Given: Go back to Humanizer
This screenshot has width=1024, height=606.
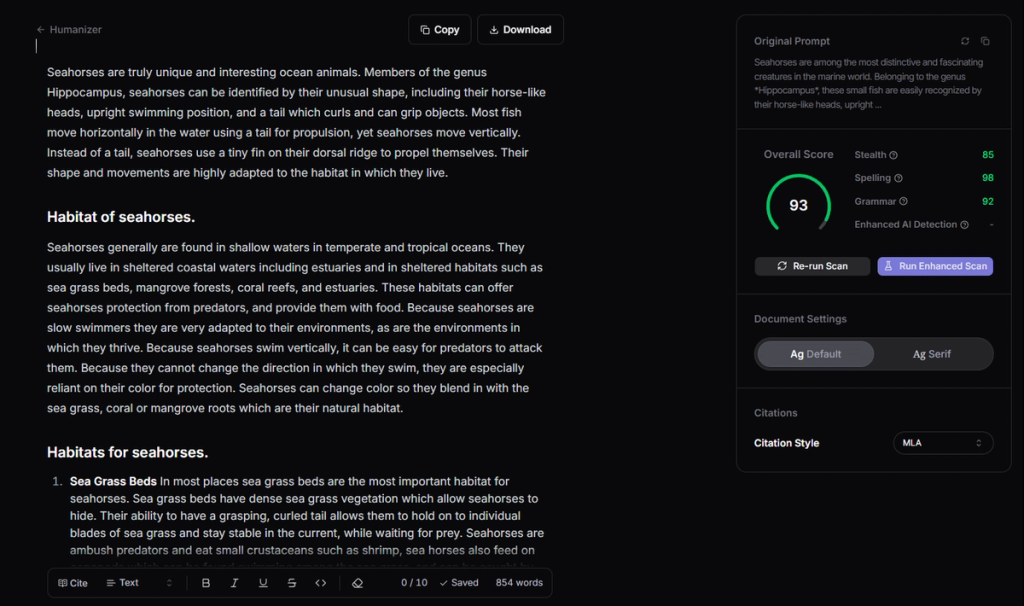Looking at the screenshot, I should [69, 29].
